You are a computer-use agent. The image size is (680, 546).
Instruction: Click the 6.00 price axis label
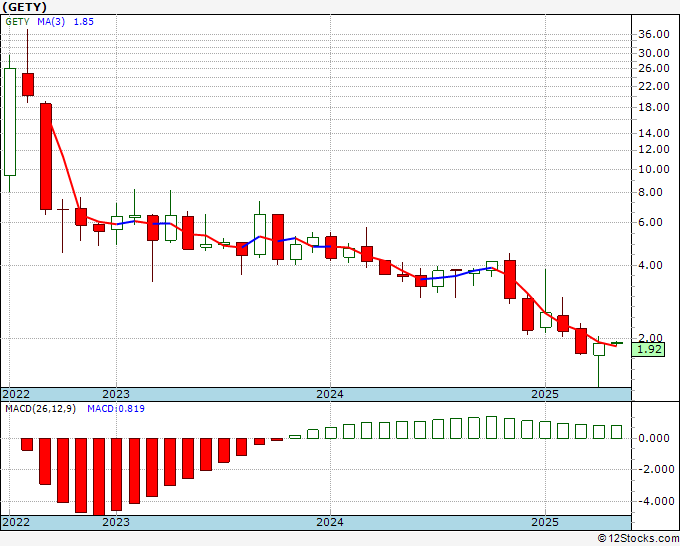point(651,222)
